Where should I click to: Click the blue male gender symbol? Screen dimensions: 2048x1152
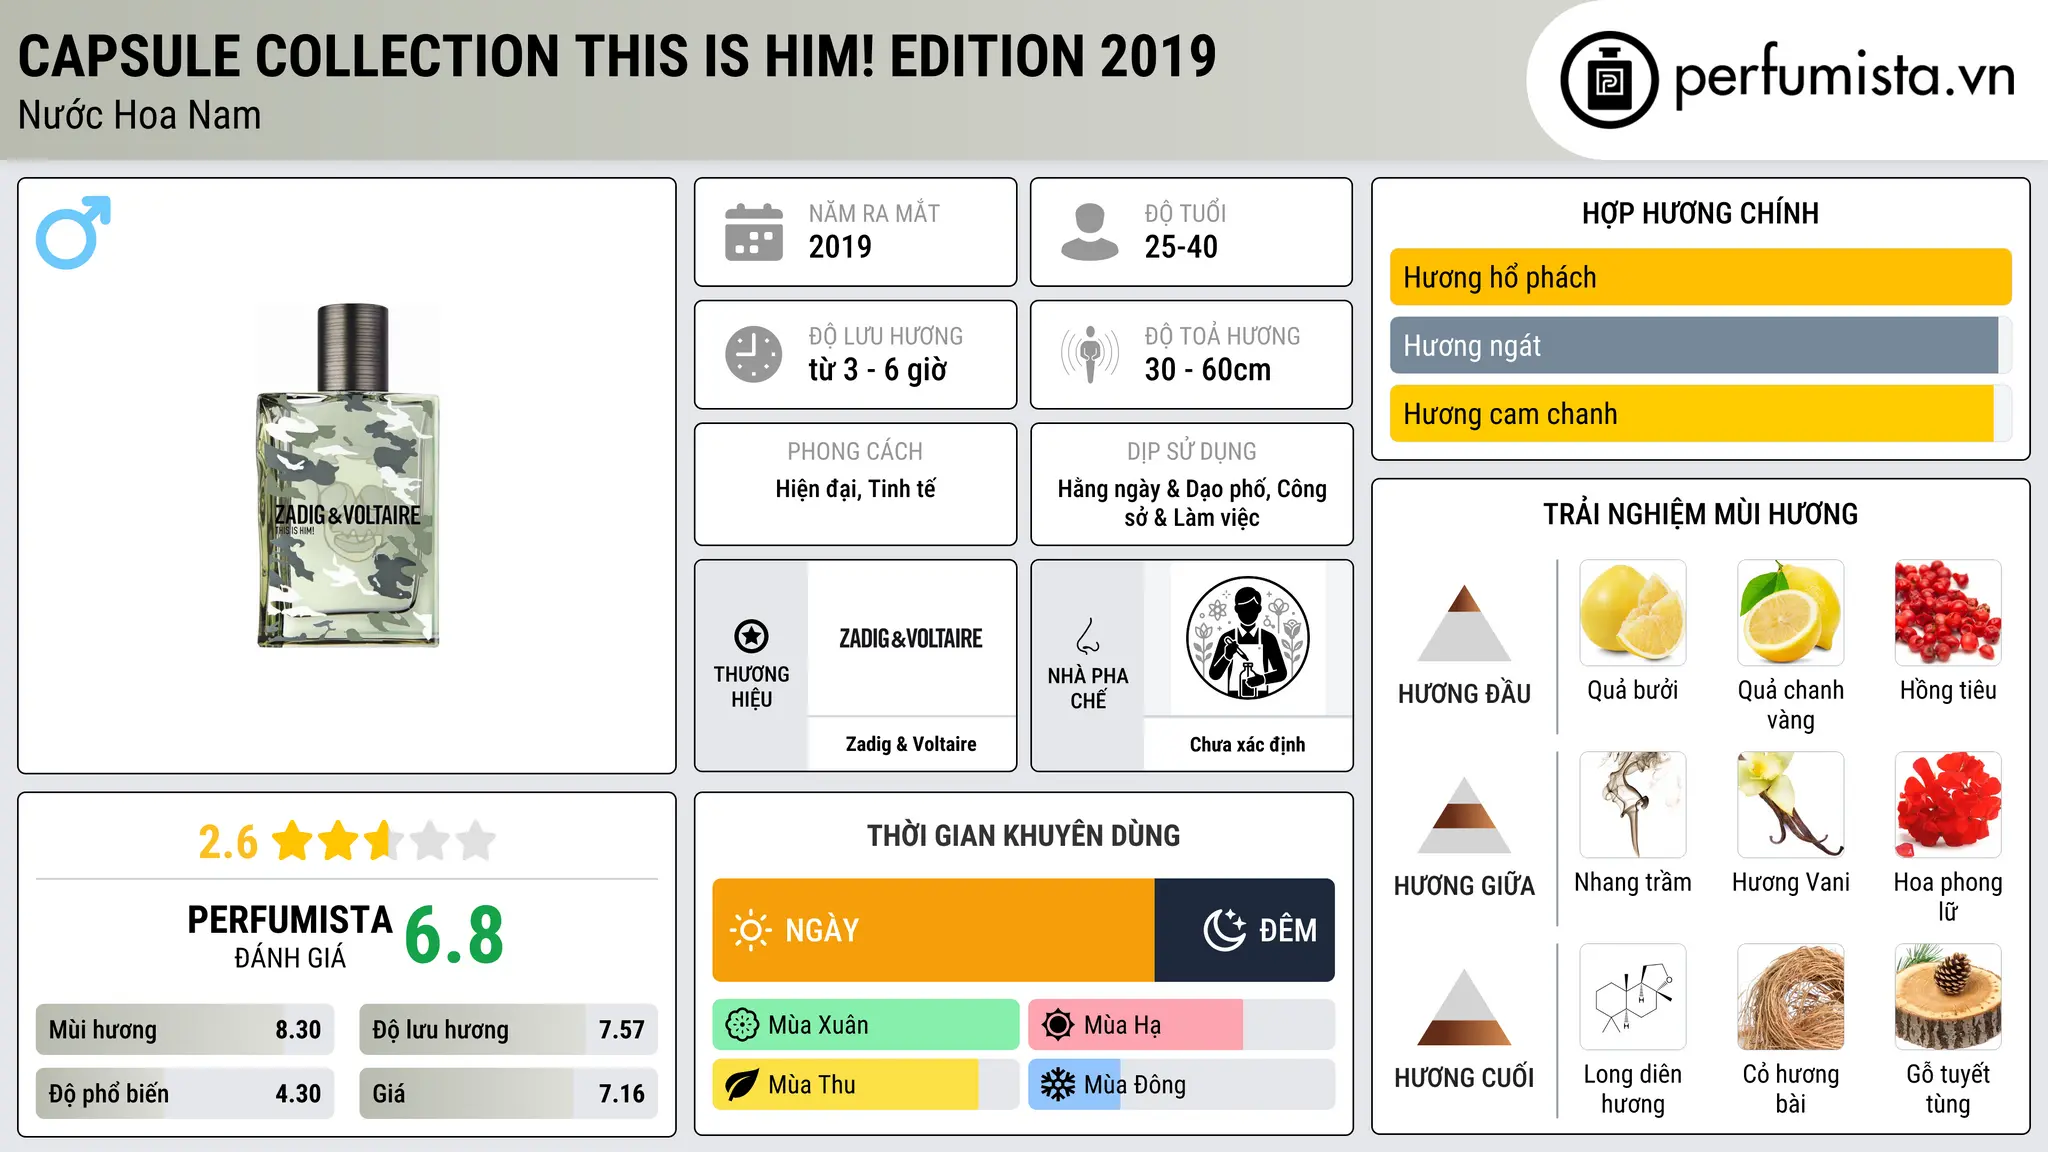(x=73, y=232)
